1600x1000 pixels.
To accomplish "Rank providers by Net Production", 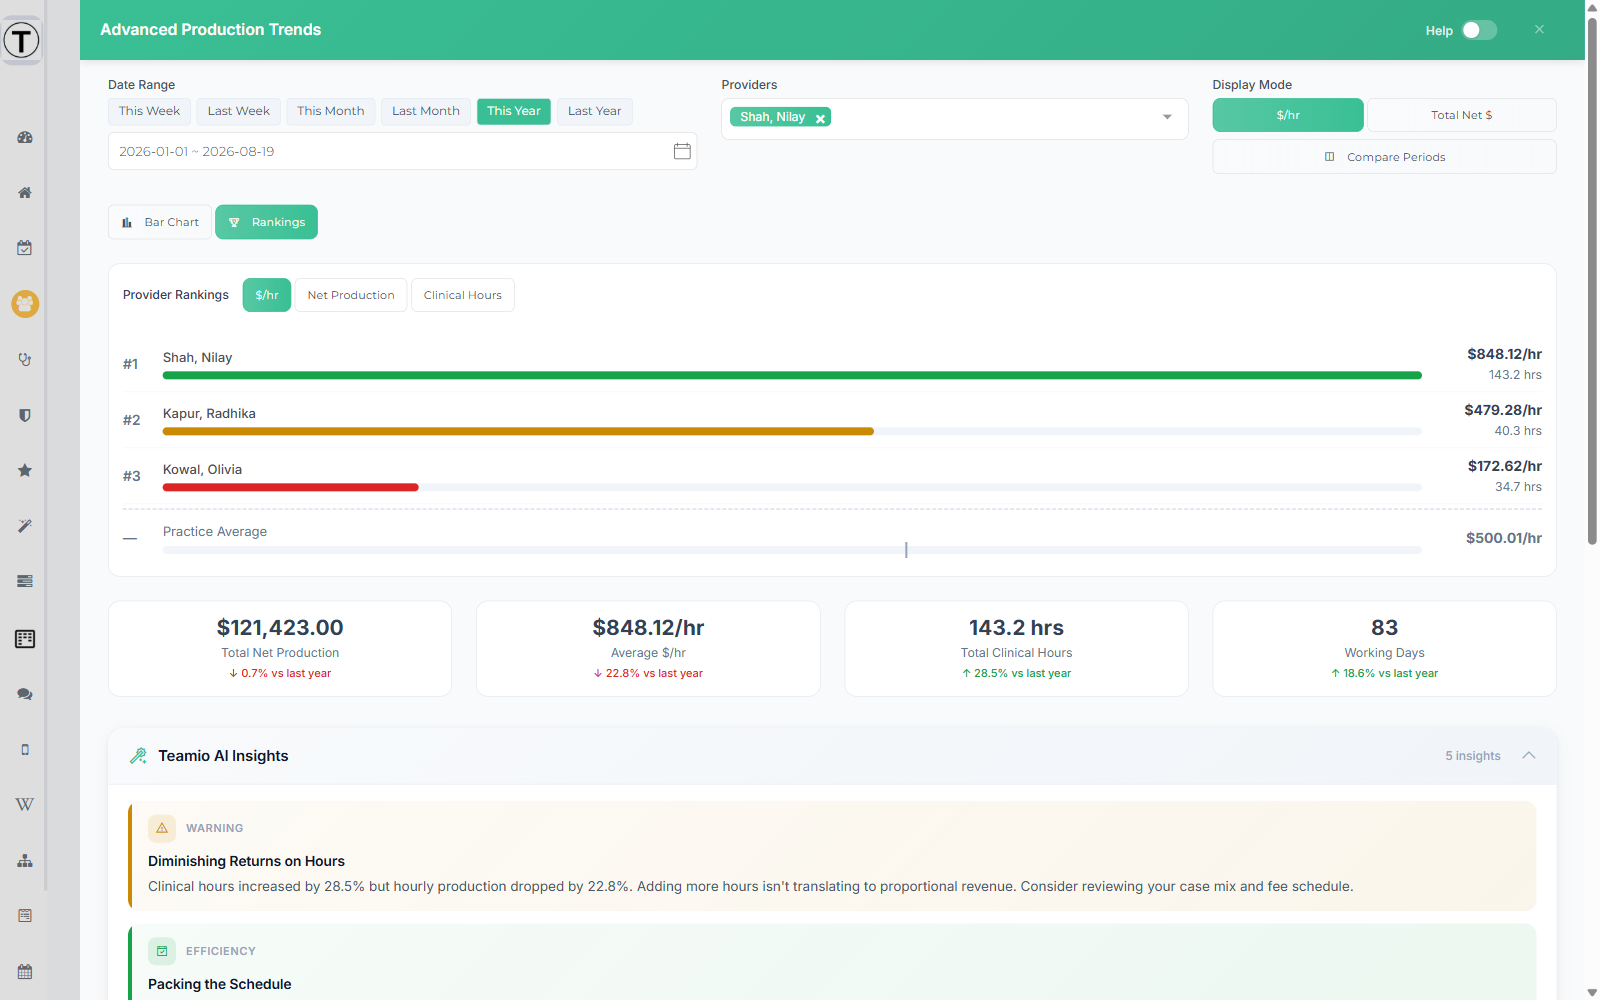I will coord(351,295).
